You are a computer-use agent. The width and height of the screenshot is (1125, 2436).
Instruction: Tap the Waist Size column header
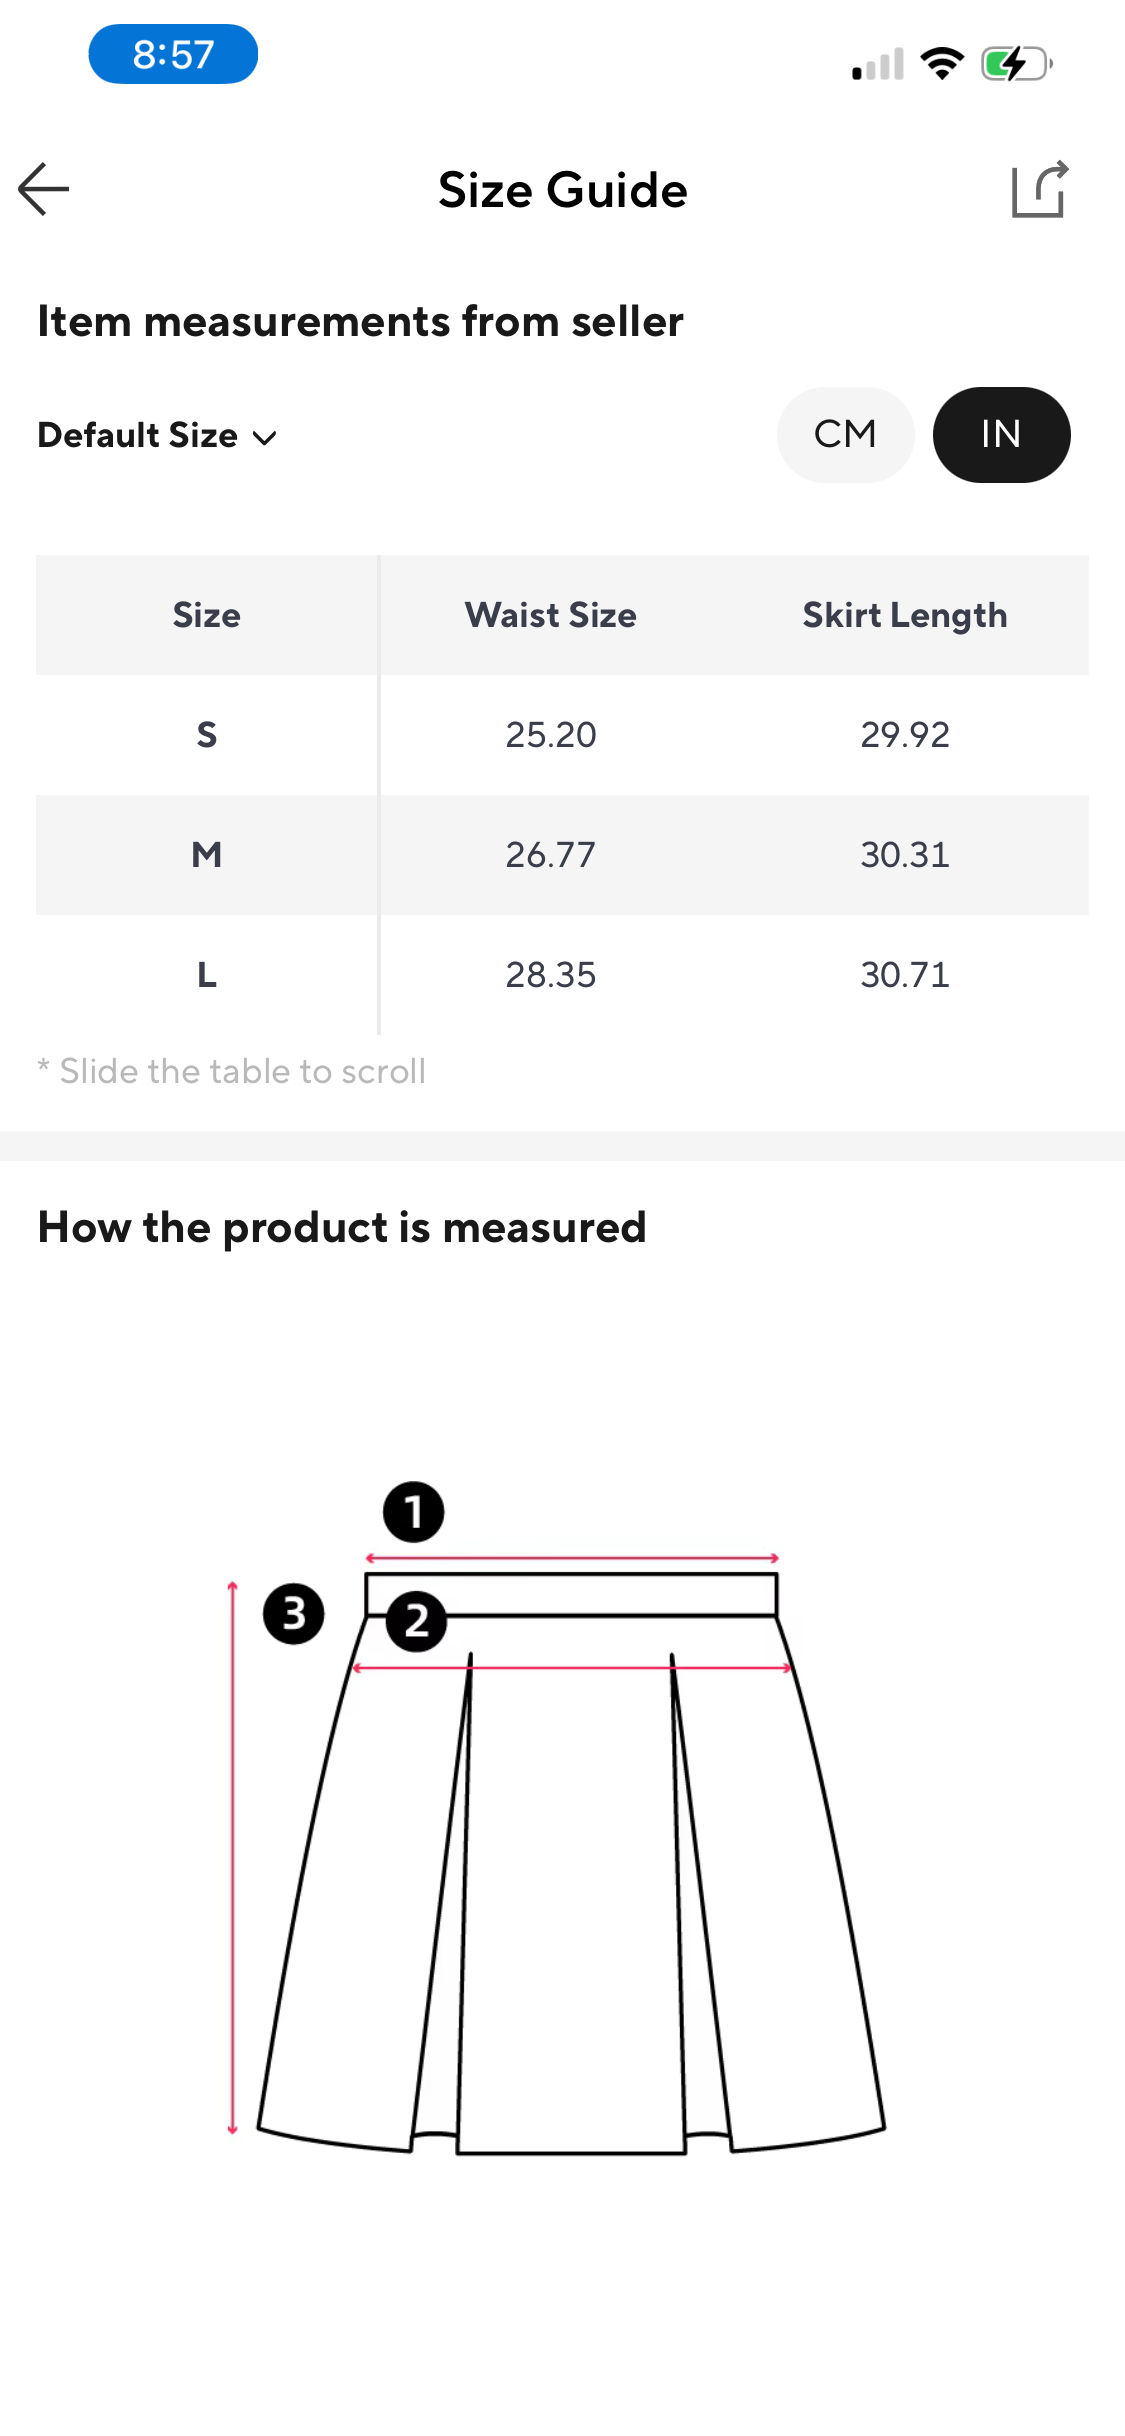tap(550, 615)
